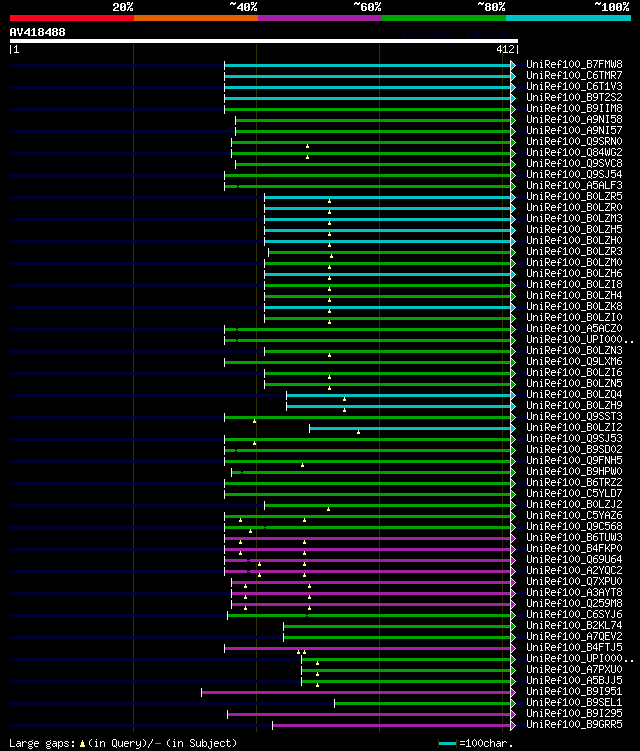The height and width of the screenshot is (751, 640).
Task: Select UniRef100_C5YAZ6 label
Action: click(574, 516)
